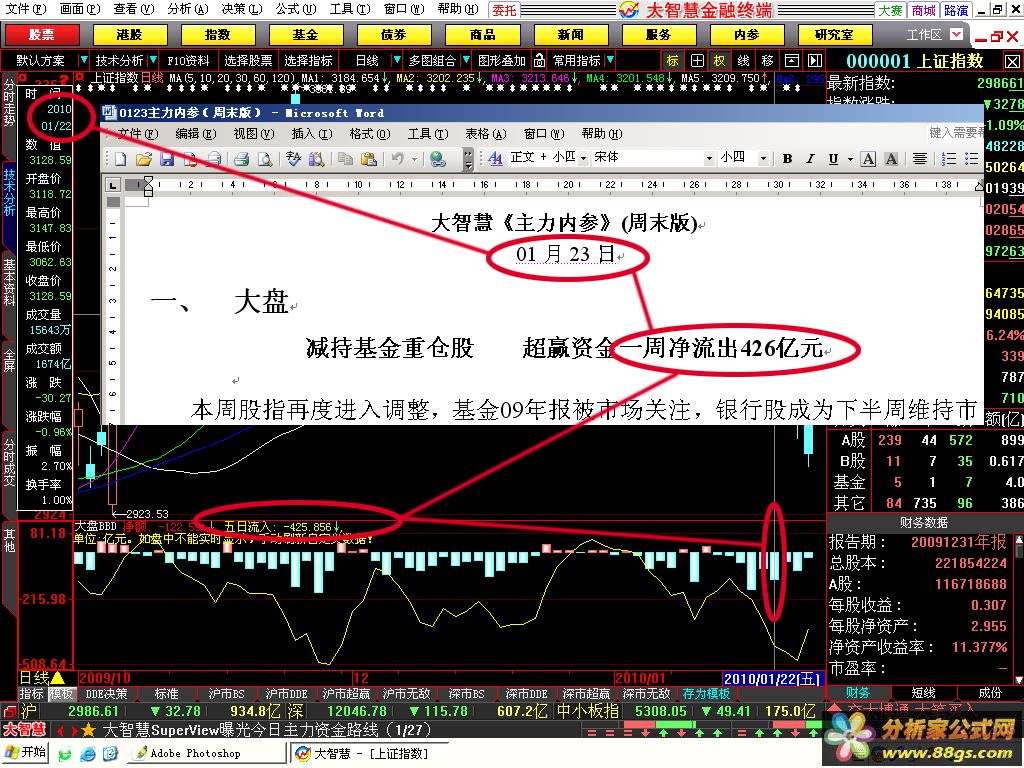
Task: Open the Word font 宋体 dropdown
Action: (709, 158)
